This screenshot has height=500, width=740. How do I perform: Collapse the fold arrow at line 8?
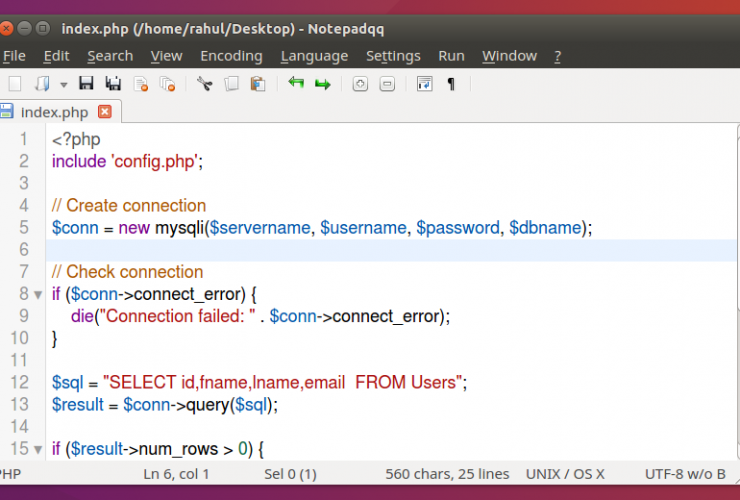pos(38,294)
